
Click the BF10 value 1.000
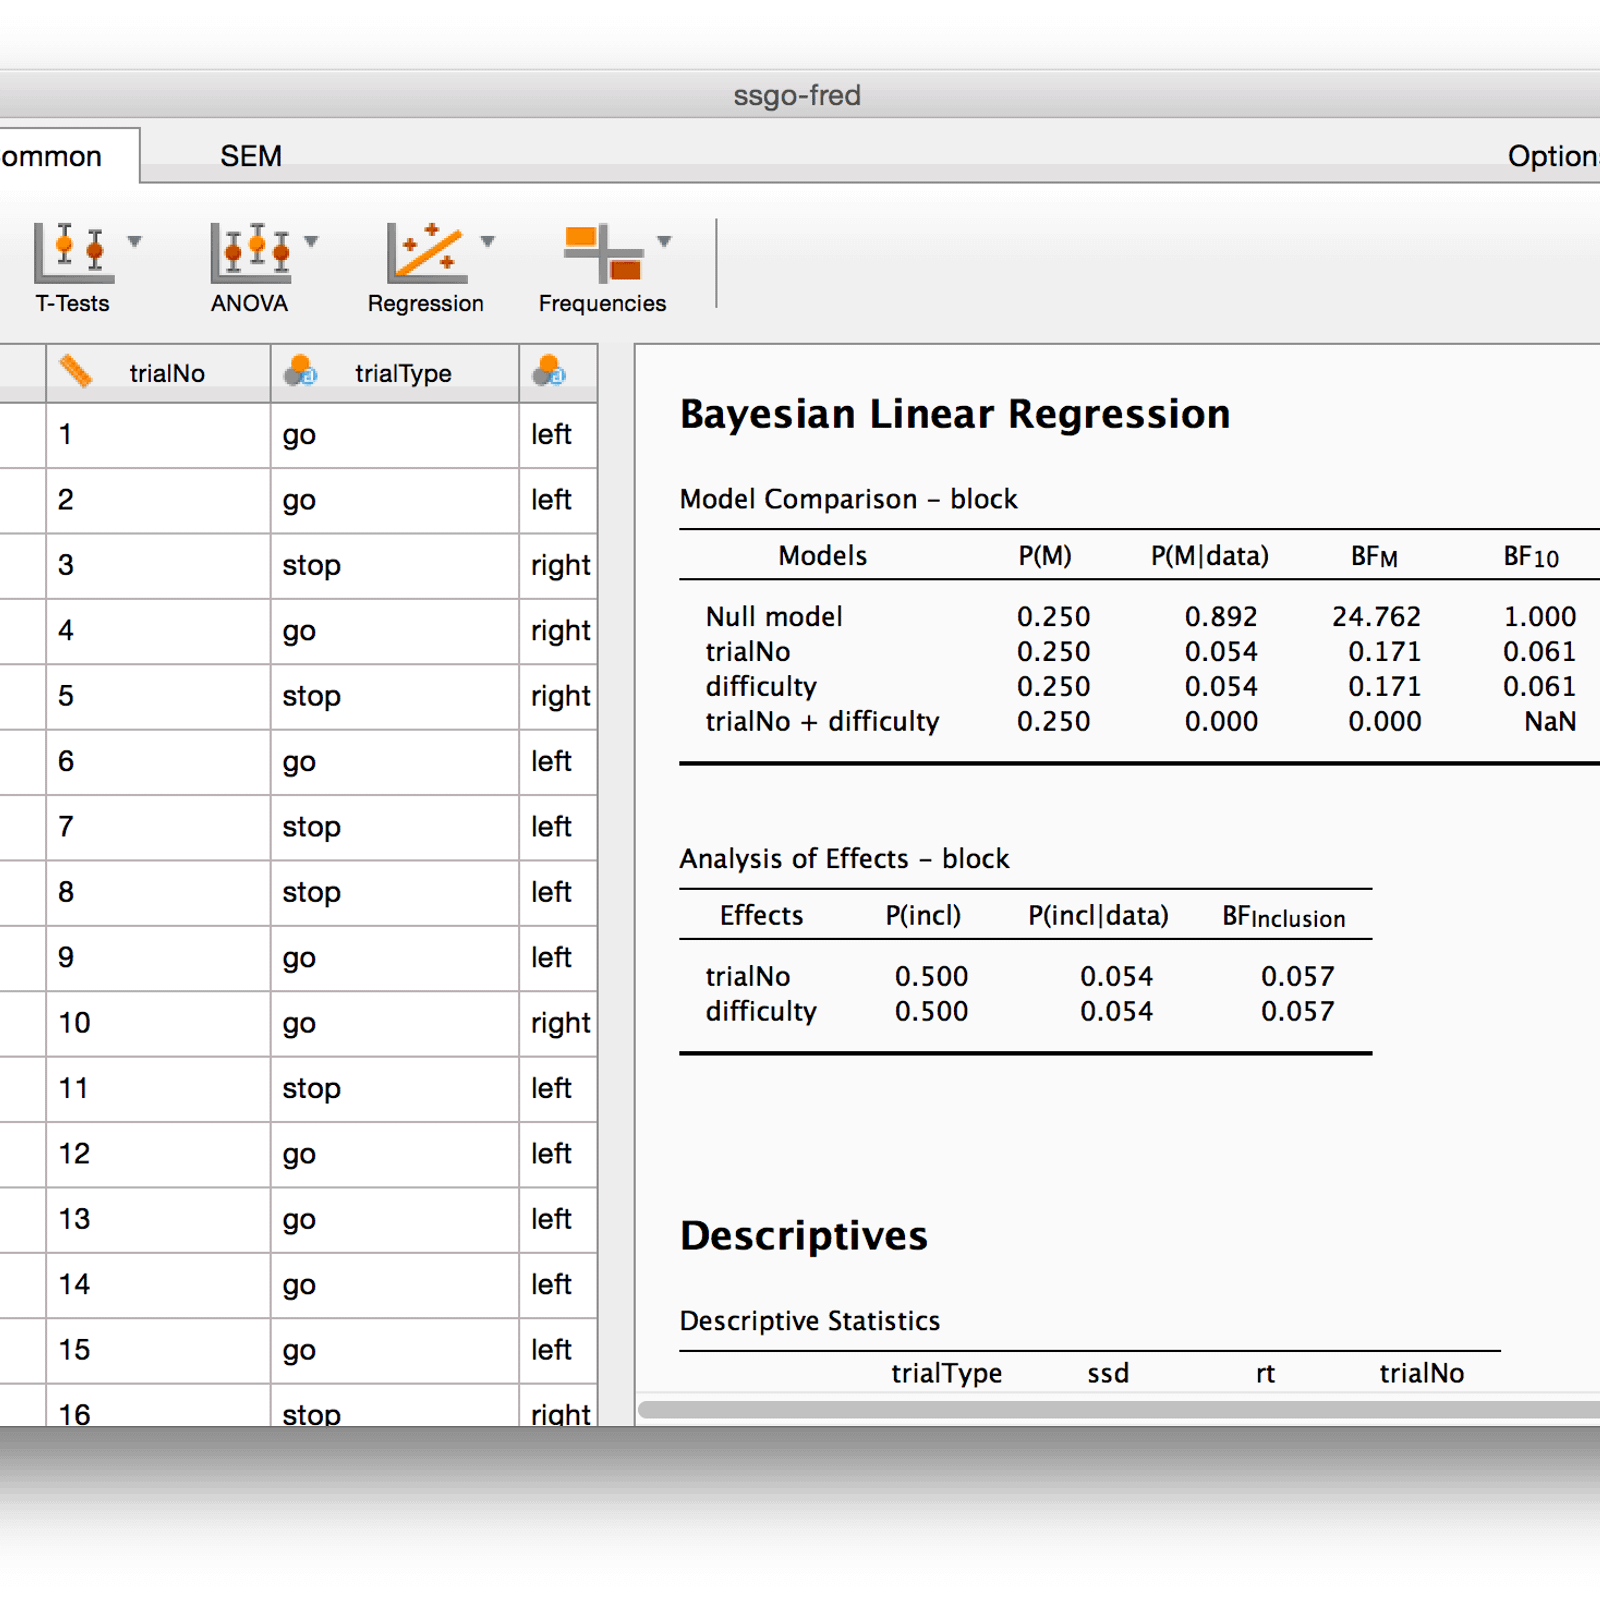point(1540,616)
